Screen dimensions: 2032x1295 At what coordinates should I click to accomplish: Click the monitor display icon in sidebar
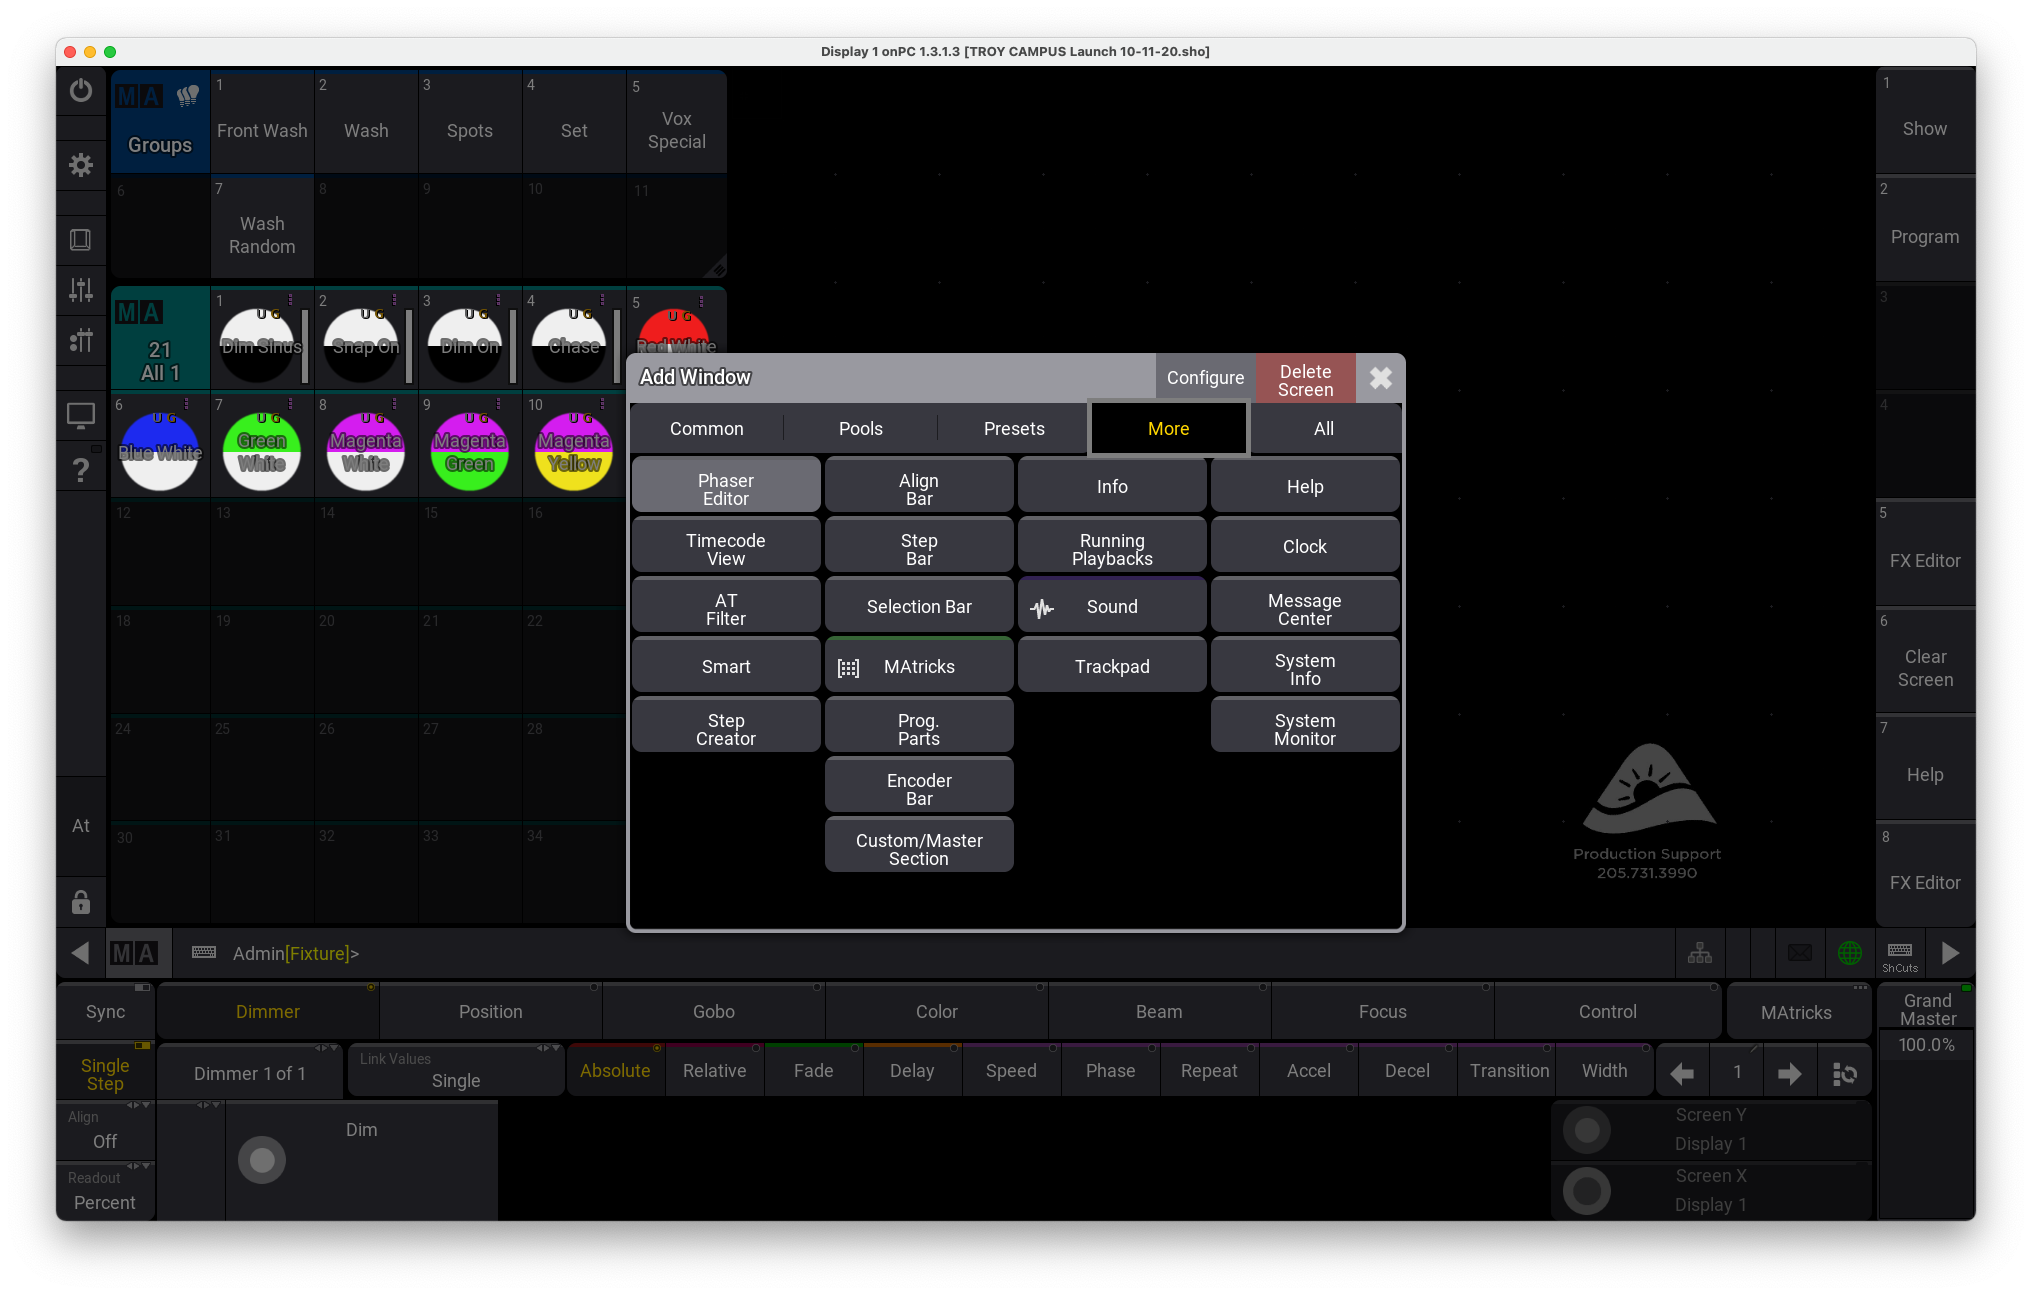coord(81,415)
